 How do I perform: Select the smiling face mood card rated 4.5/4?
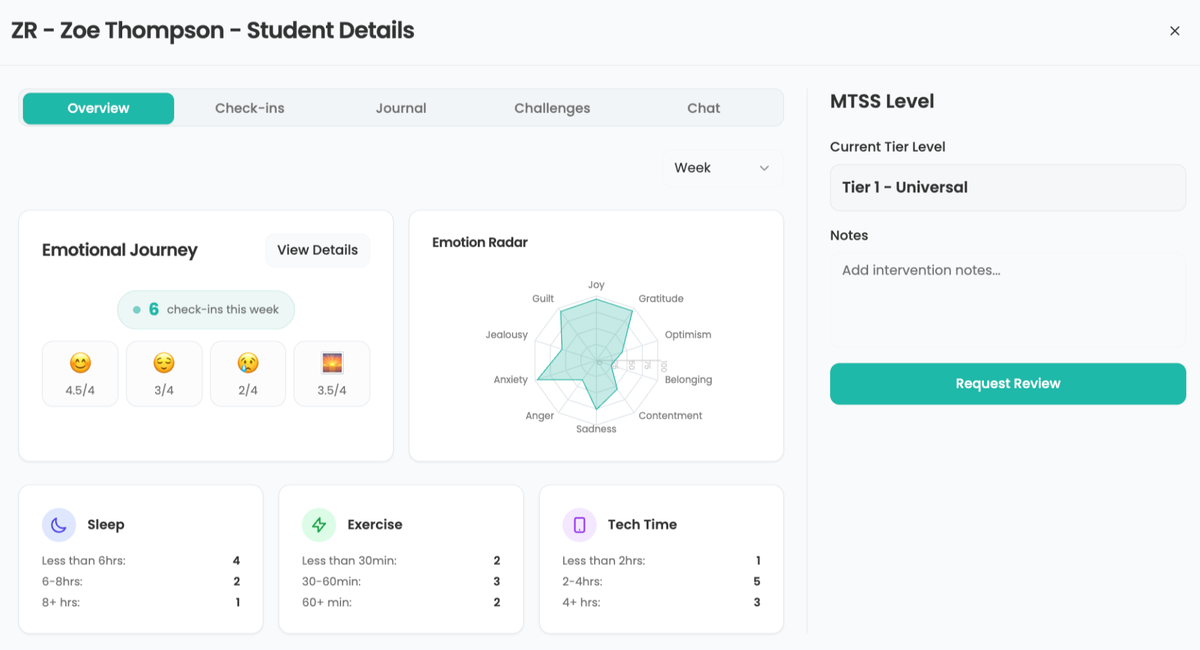tap(80, 373)
